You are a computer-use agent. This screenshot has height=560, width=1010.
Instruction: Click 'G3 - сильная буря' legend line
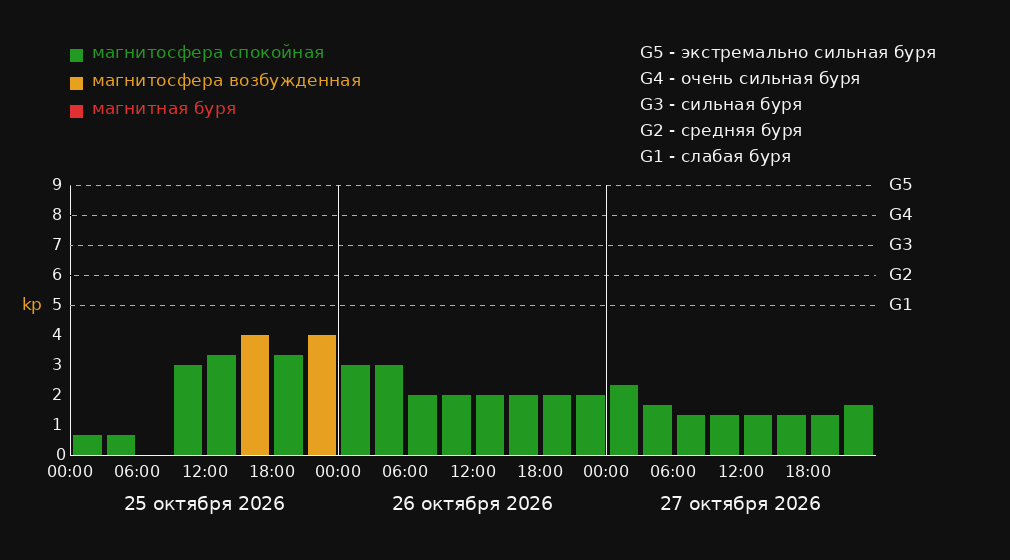pos(721,104)
